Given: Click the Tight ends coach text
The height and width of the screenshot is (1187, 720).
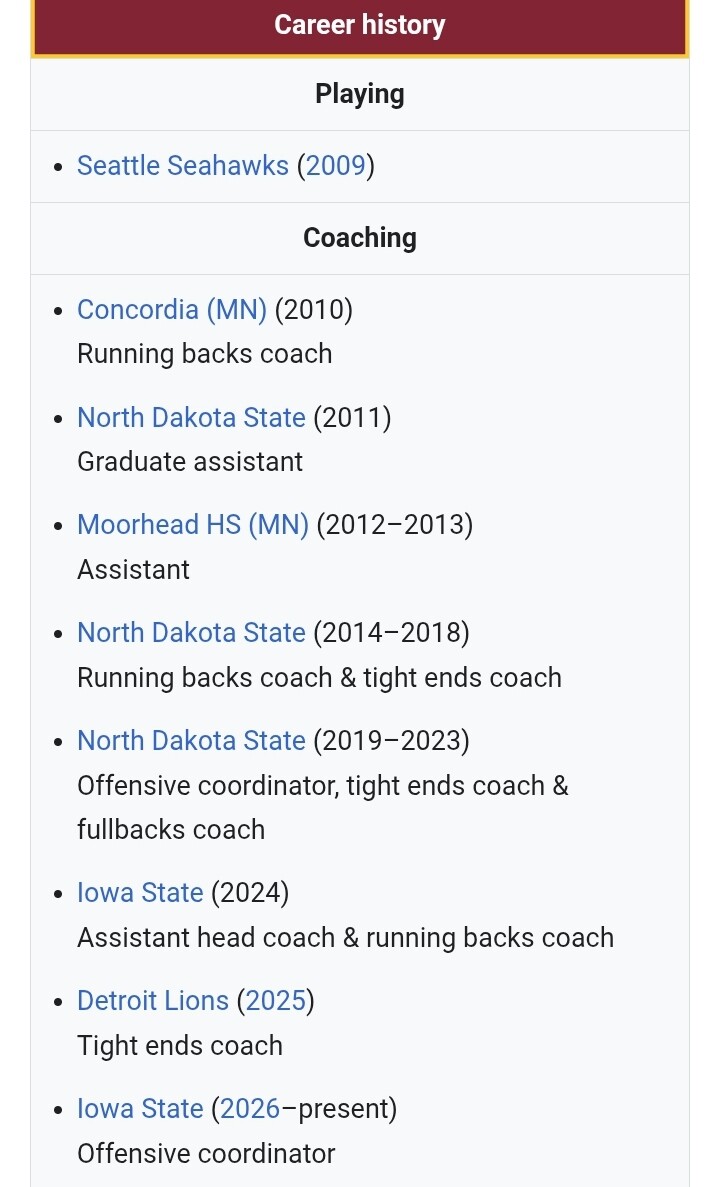Looking at the screenshot, I should pos(180,1046).
